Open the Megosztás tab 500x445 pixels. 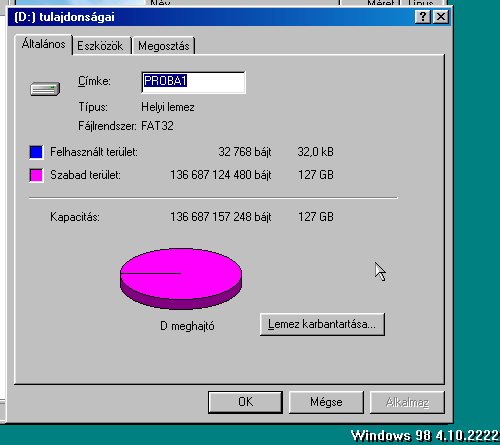[164, 46]
